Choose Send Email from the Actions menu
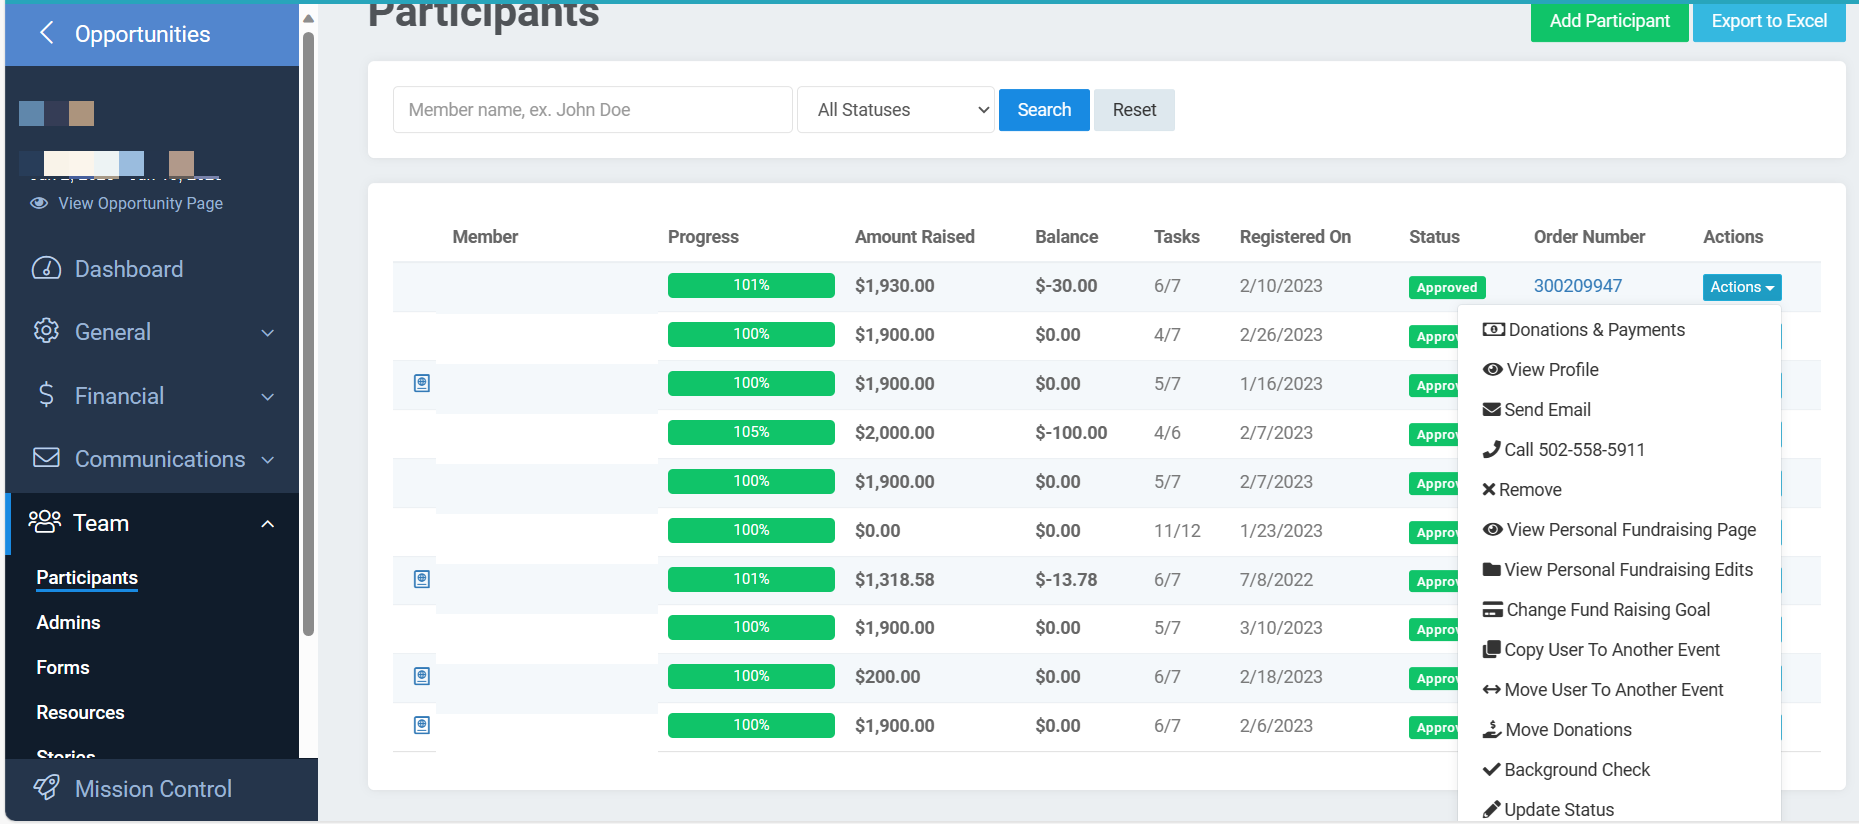This screenshot has height=824, width=1859. pos(1537,410)
